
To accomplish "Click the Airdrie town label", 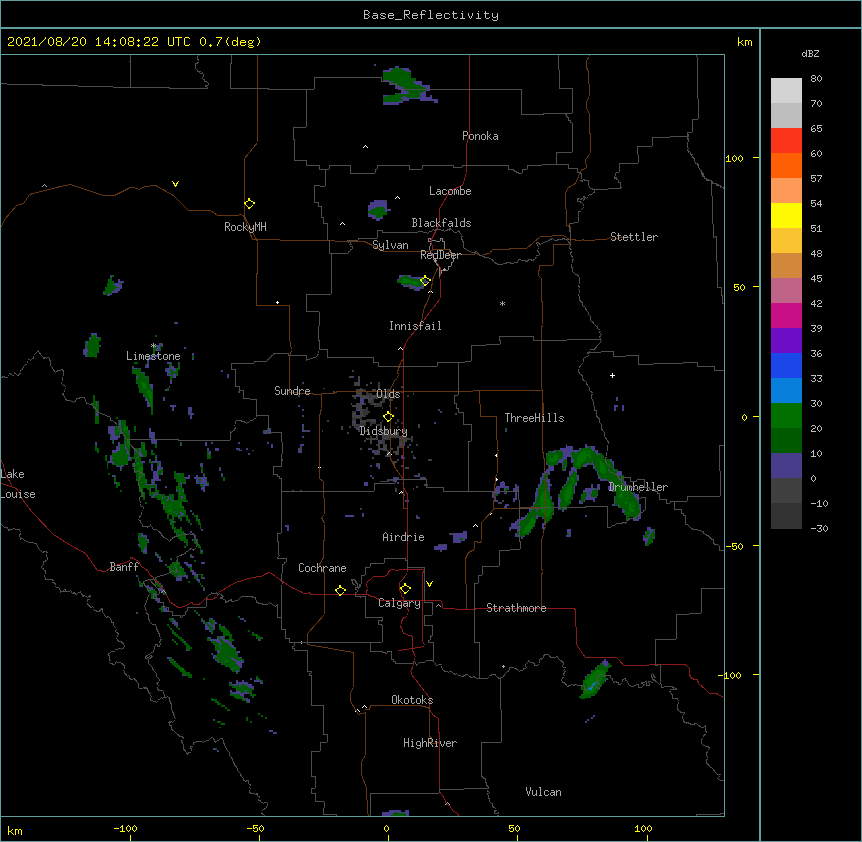I will pos(403,537).
